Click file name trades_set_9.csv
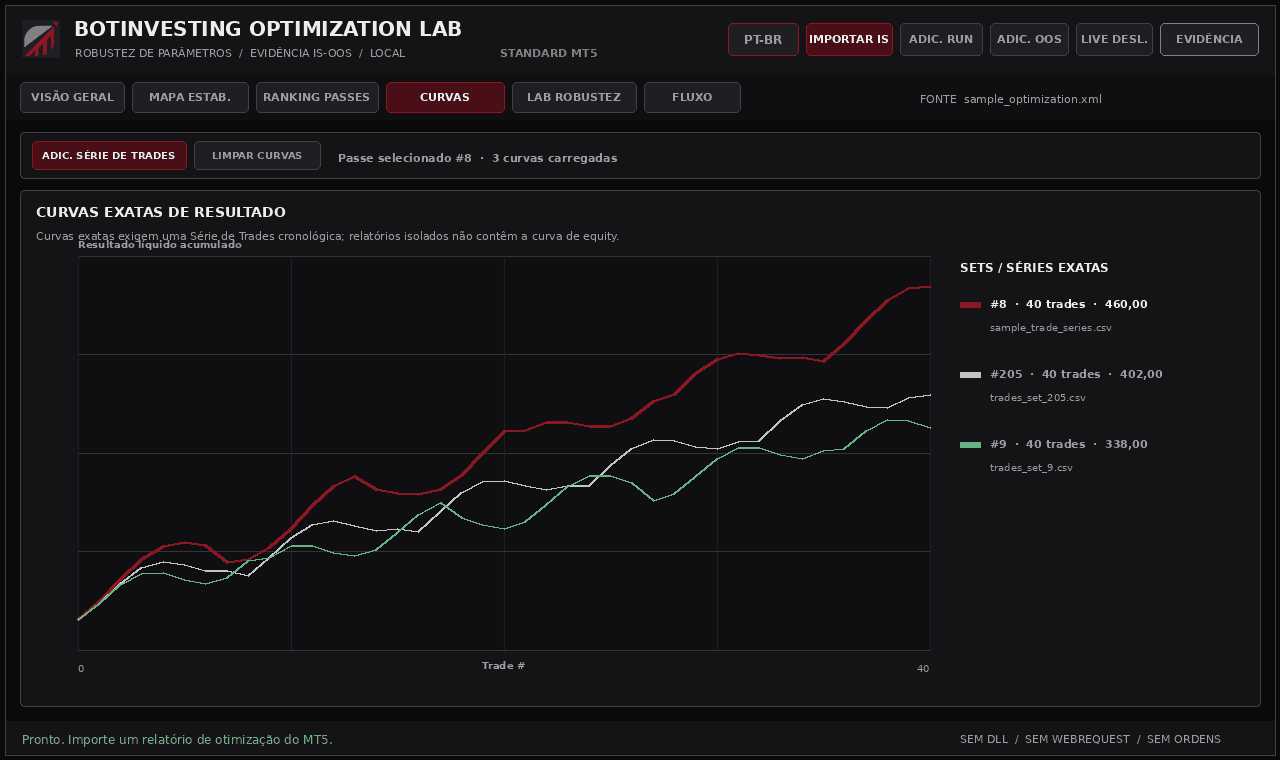Image resolution: width=1280 pixels, height=760 pixels. click(x=1031, y=468)
